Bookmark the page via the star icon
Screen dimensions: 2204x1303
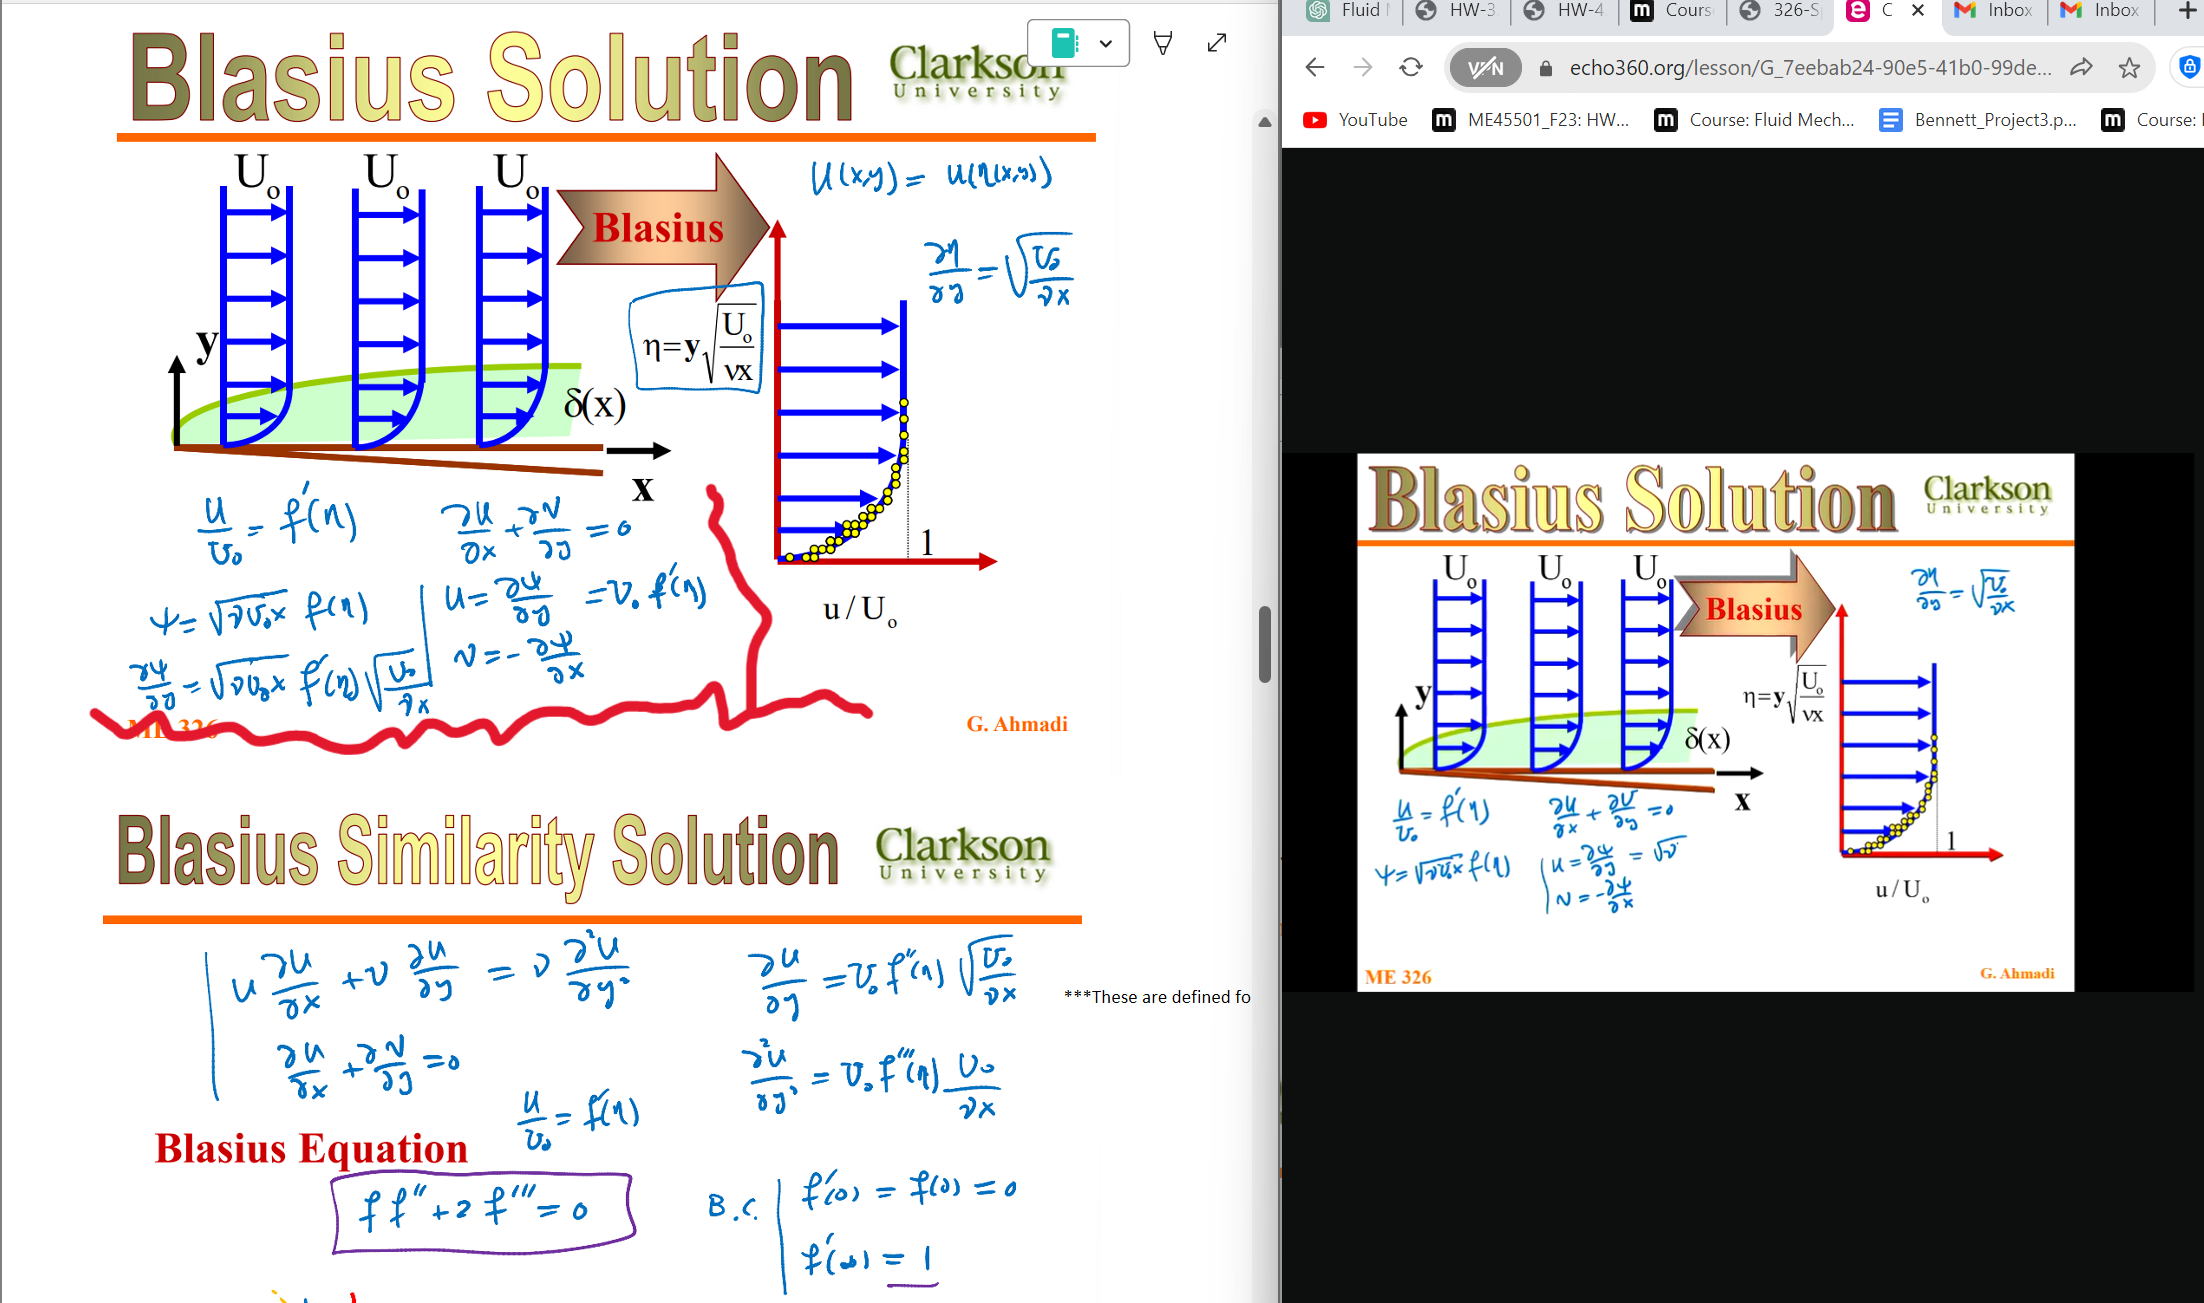point(2127,67)
